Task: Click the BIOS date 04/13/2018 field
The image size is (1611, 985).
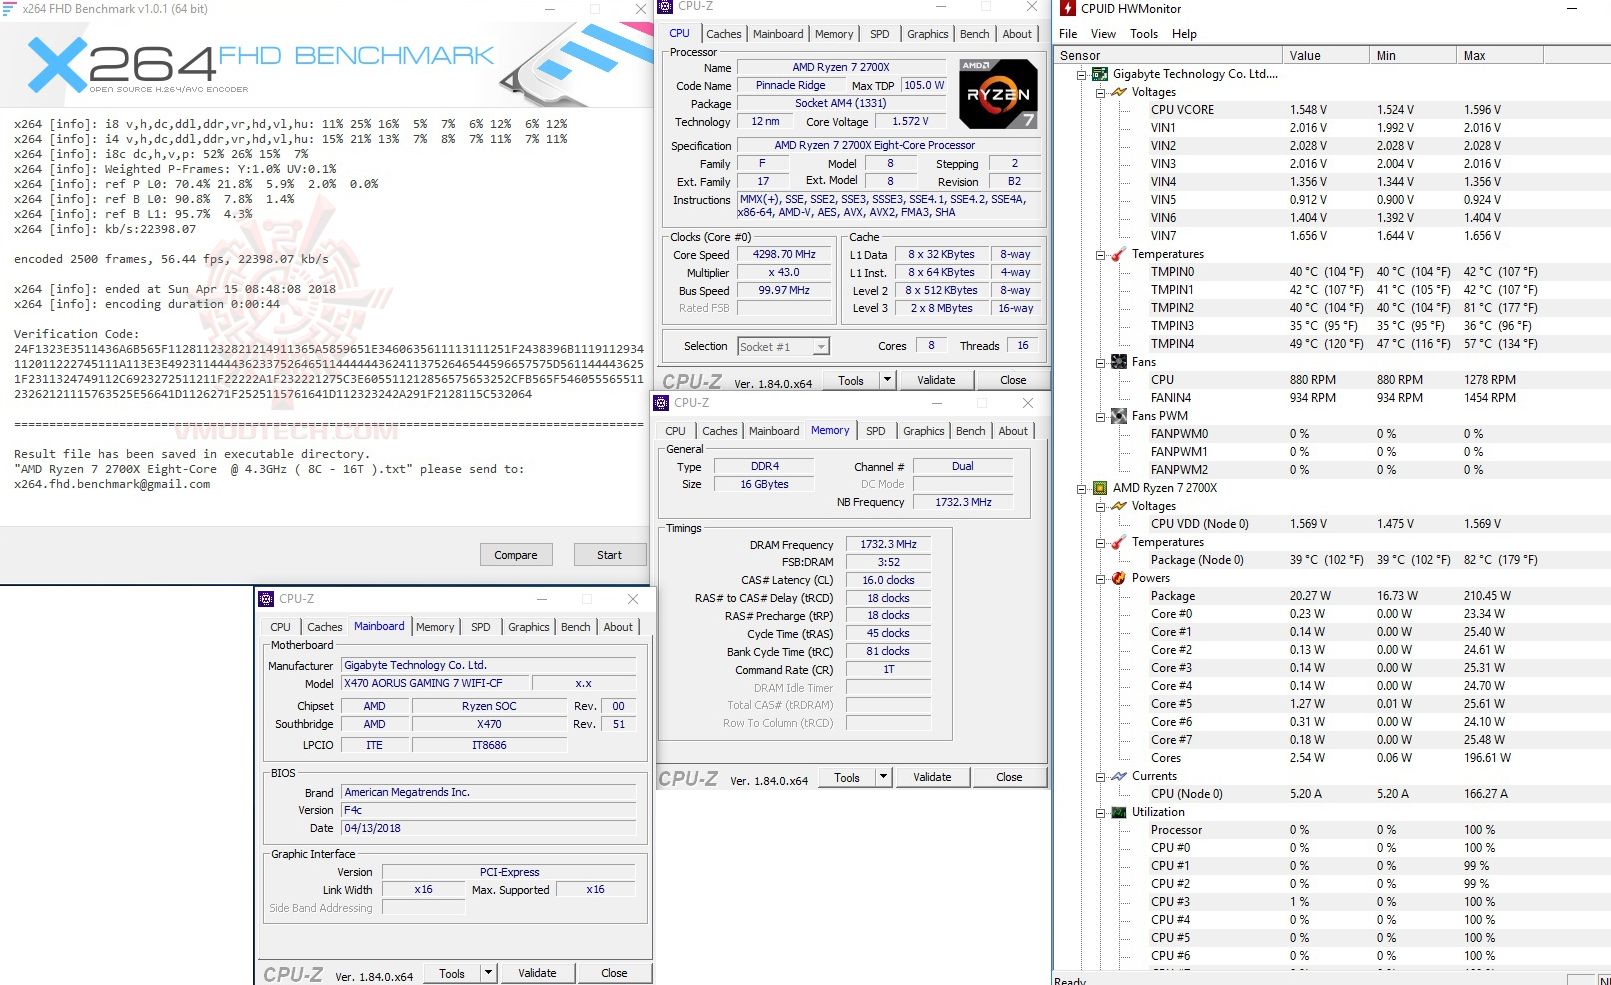Action: click(488, 829)
